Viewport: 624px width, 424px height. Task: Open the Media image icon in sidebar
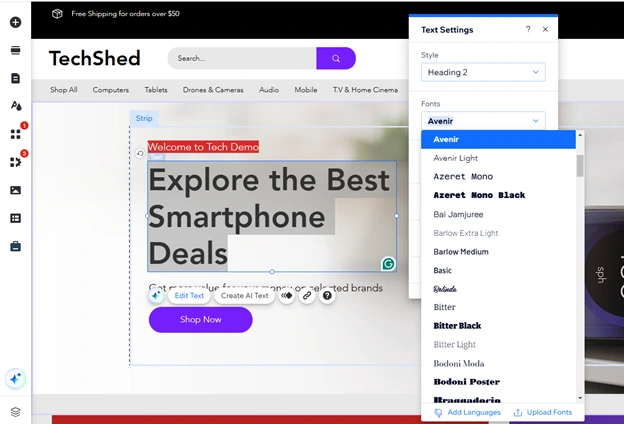pos(15,190)
